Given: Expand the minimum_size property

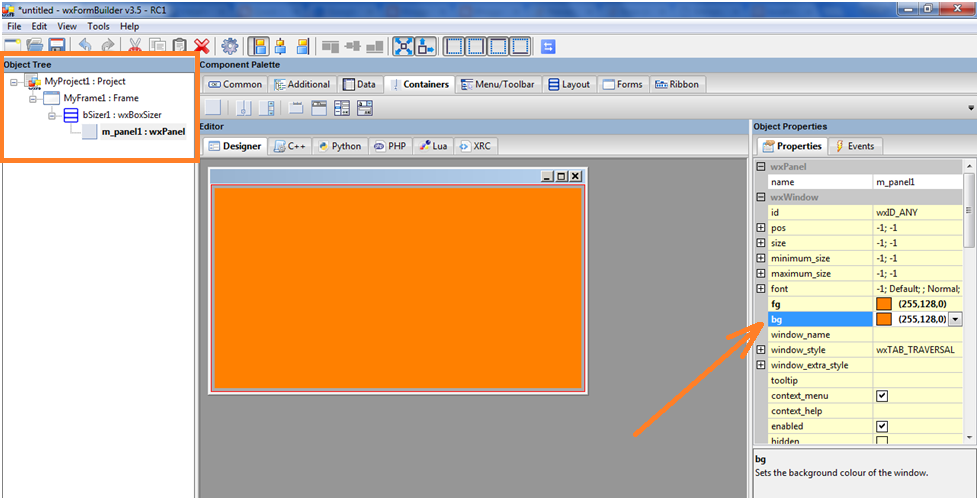Looking at the screenshot, I should [760, 258].
